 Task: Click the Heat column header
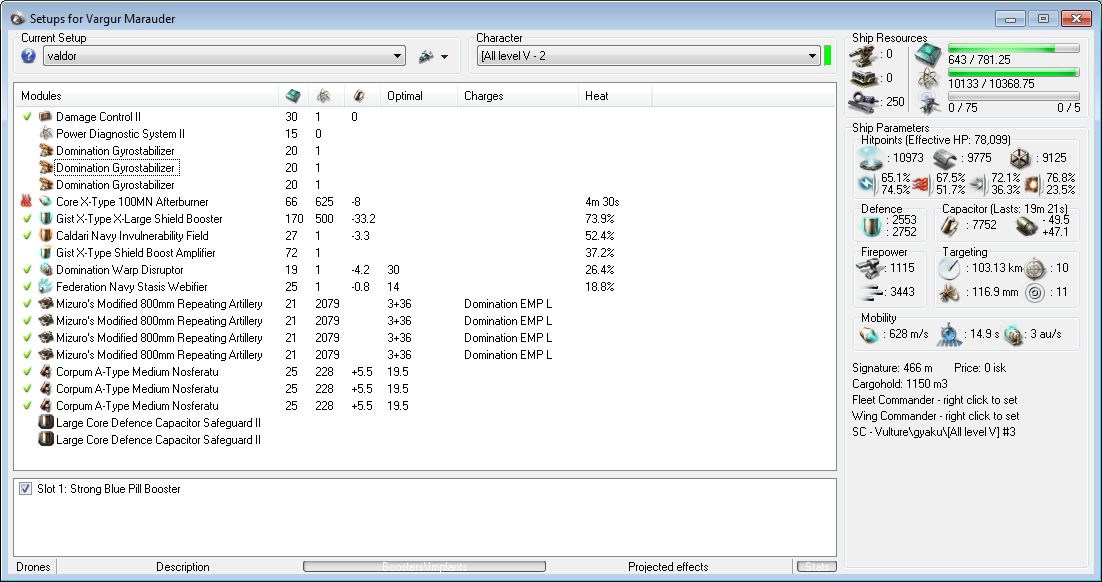615,96
